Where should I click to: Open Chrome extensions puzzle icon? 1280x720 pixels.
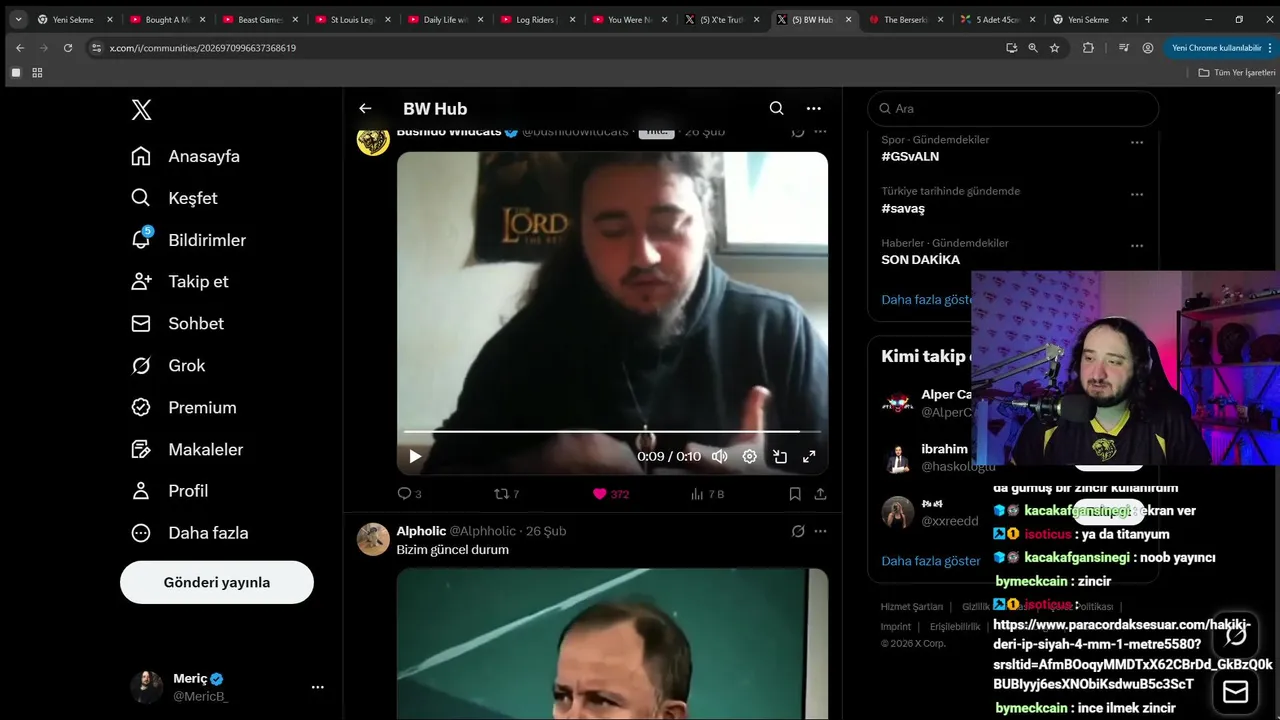point(1088,47)
